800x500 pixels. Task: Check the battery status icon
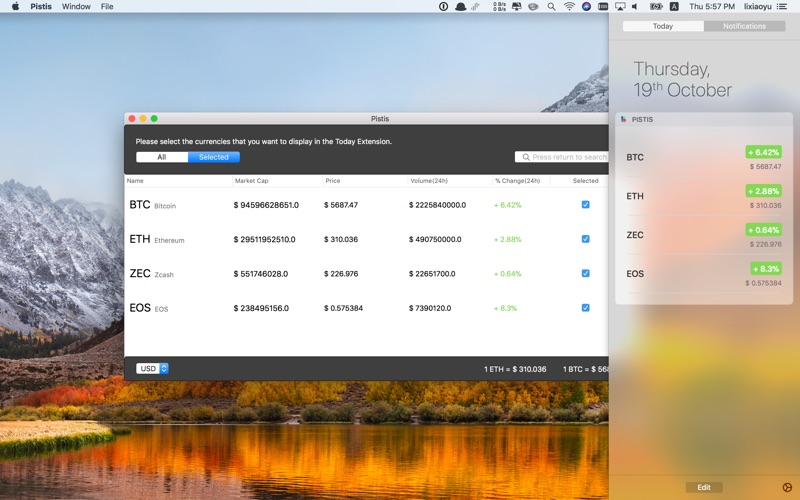pos(656,7)
